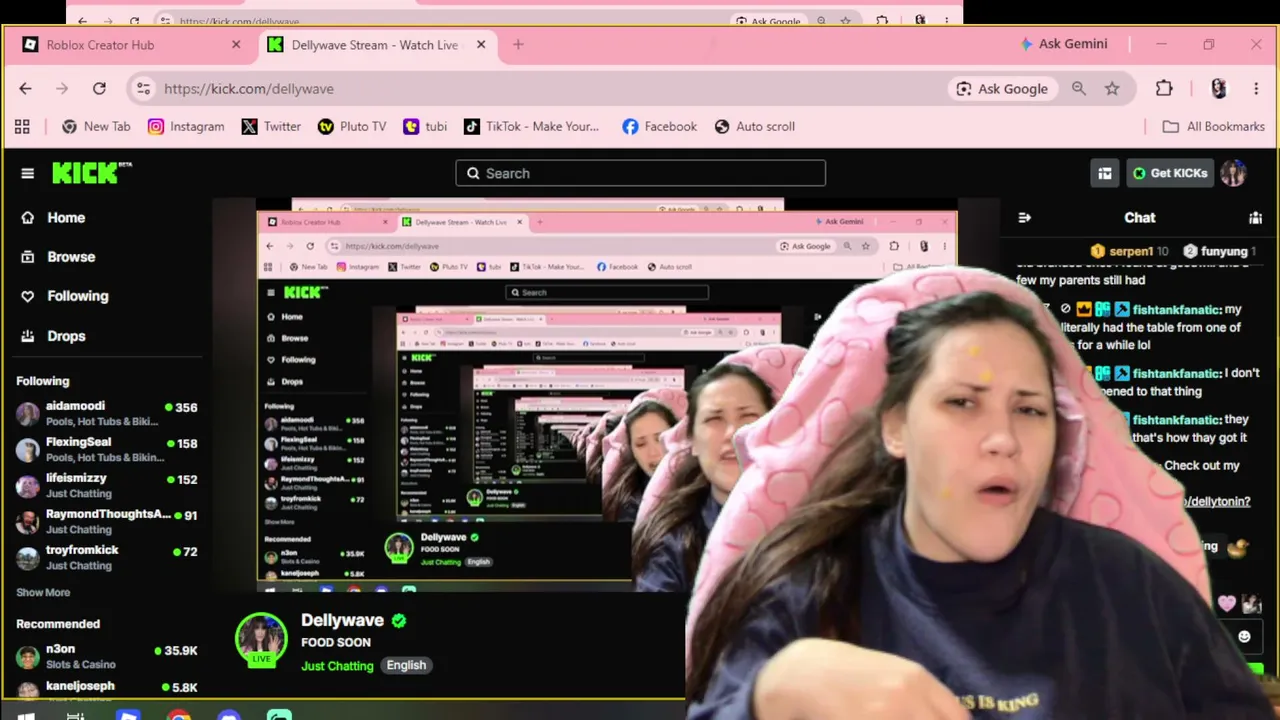Expand Following list with Show More
This screenshot has width=1280, height=720.
43,592
